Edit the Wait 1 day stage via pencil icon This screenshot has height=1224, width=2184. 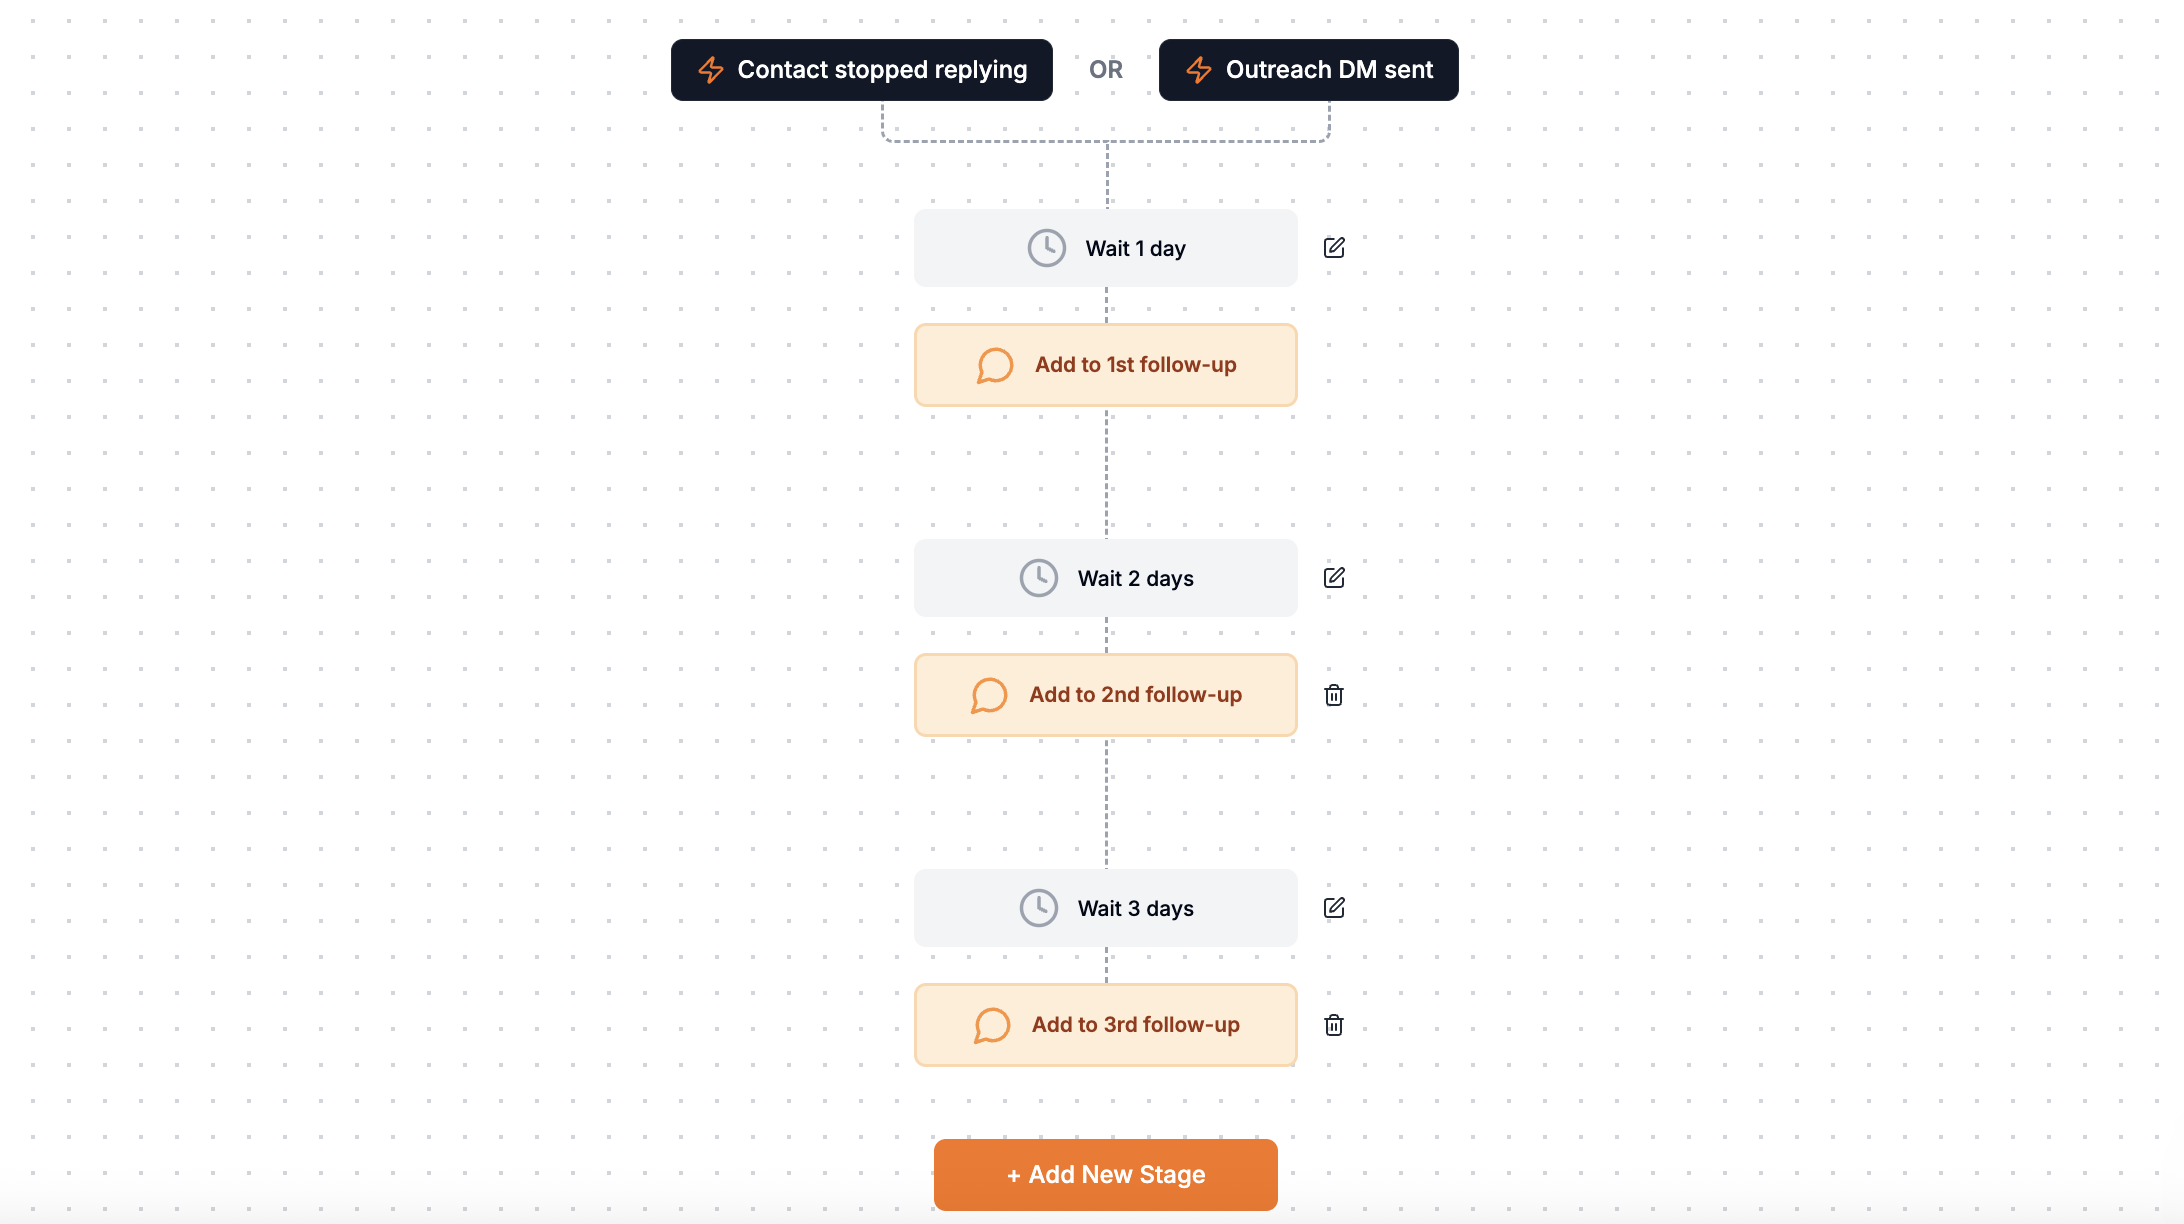[1333, 247]
